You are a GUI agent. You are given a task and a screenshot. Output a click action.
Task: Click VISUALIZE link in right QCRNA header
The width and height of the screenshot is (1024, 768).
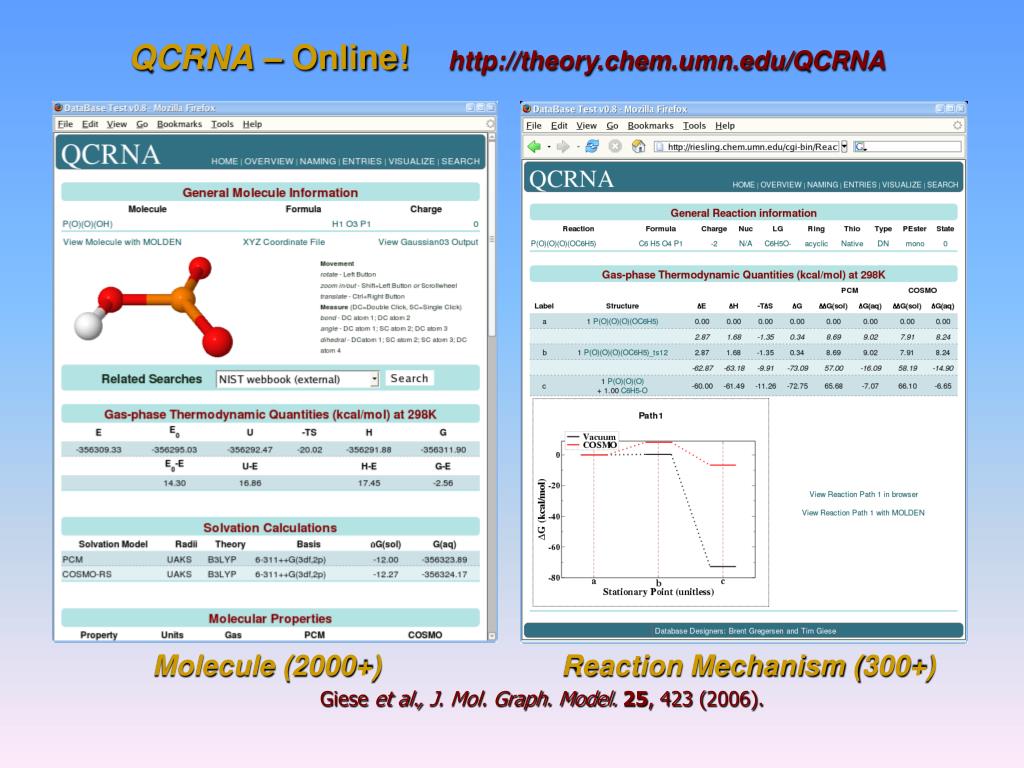click(901, 185)
